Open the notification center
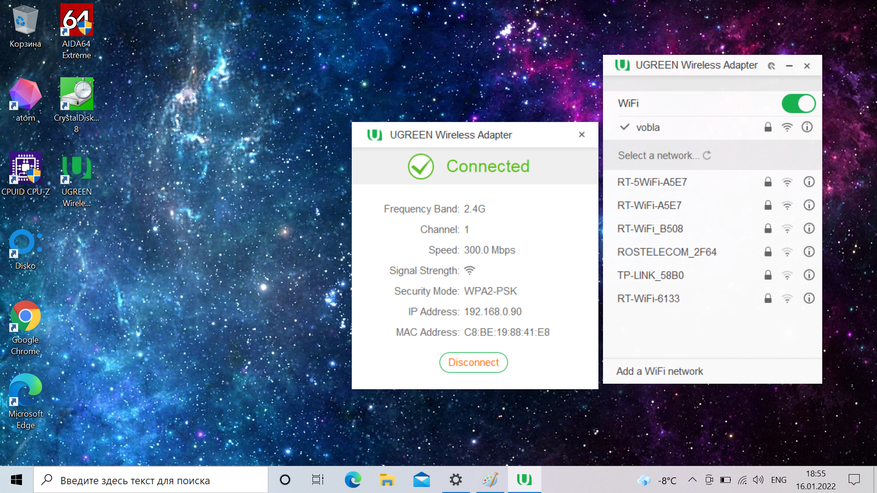This screenshot has height=493, width=877. [x=854, y=480]
